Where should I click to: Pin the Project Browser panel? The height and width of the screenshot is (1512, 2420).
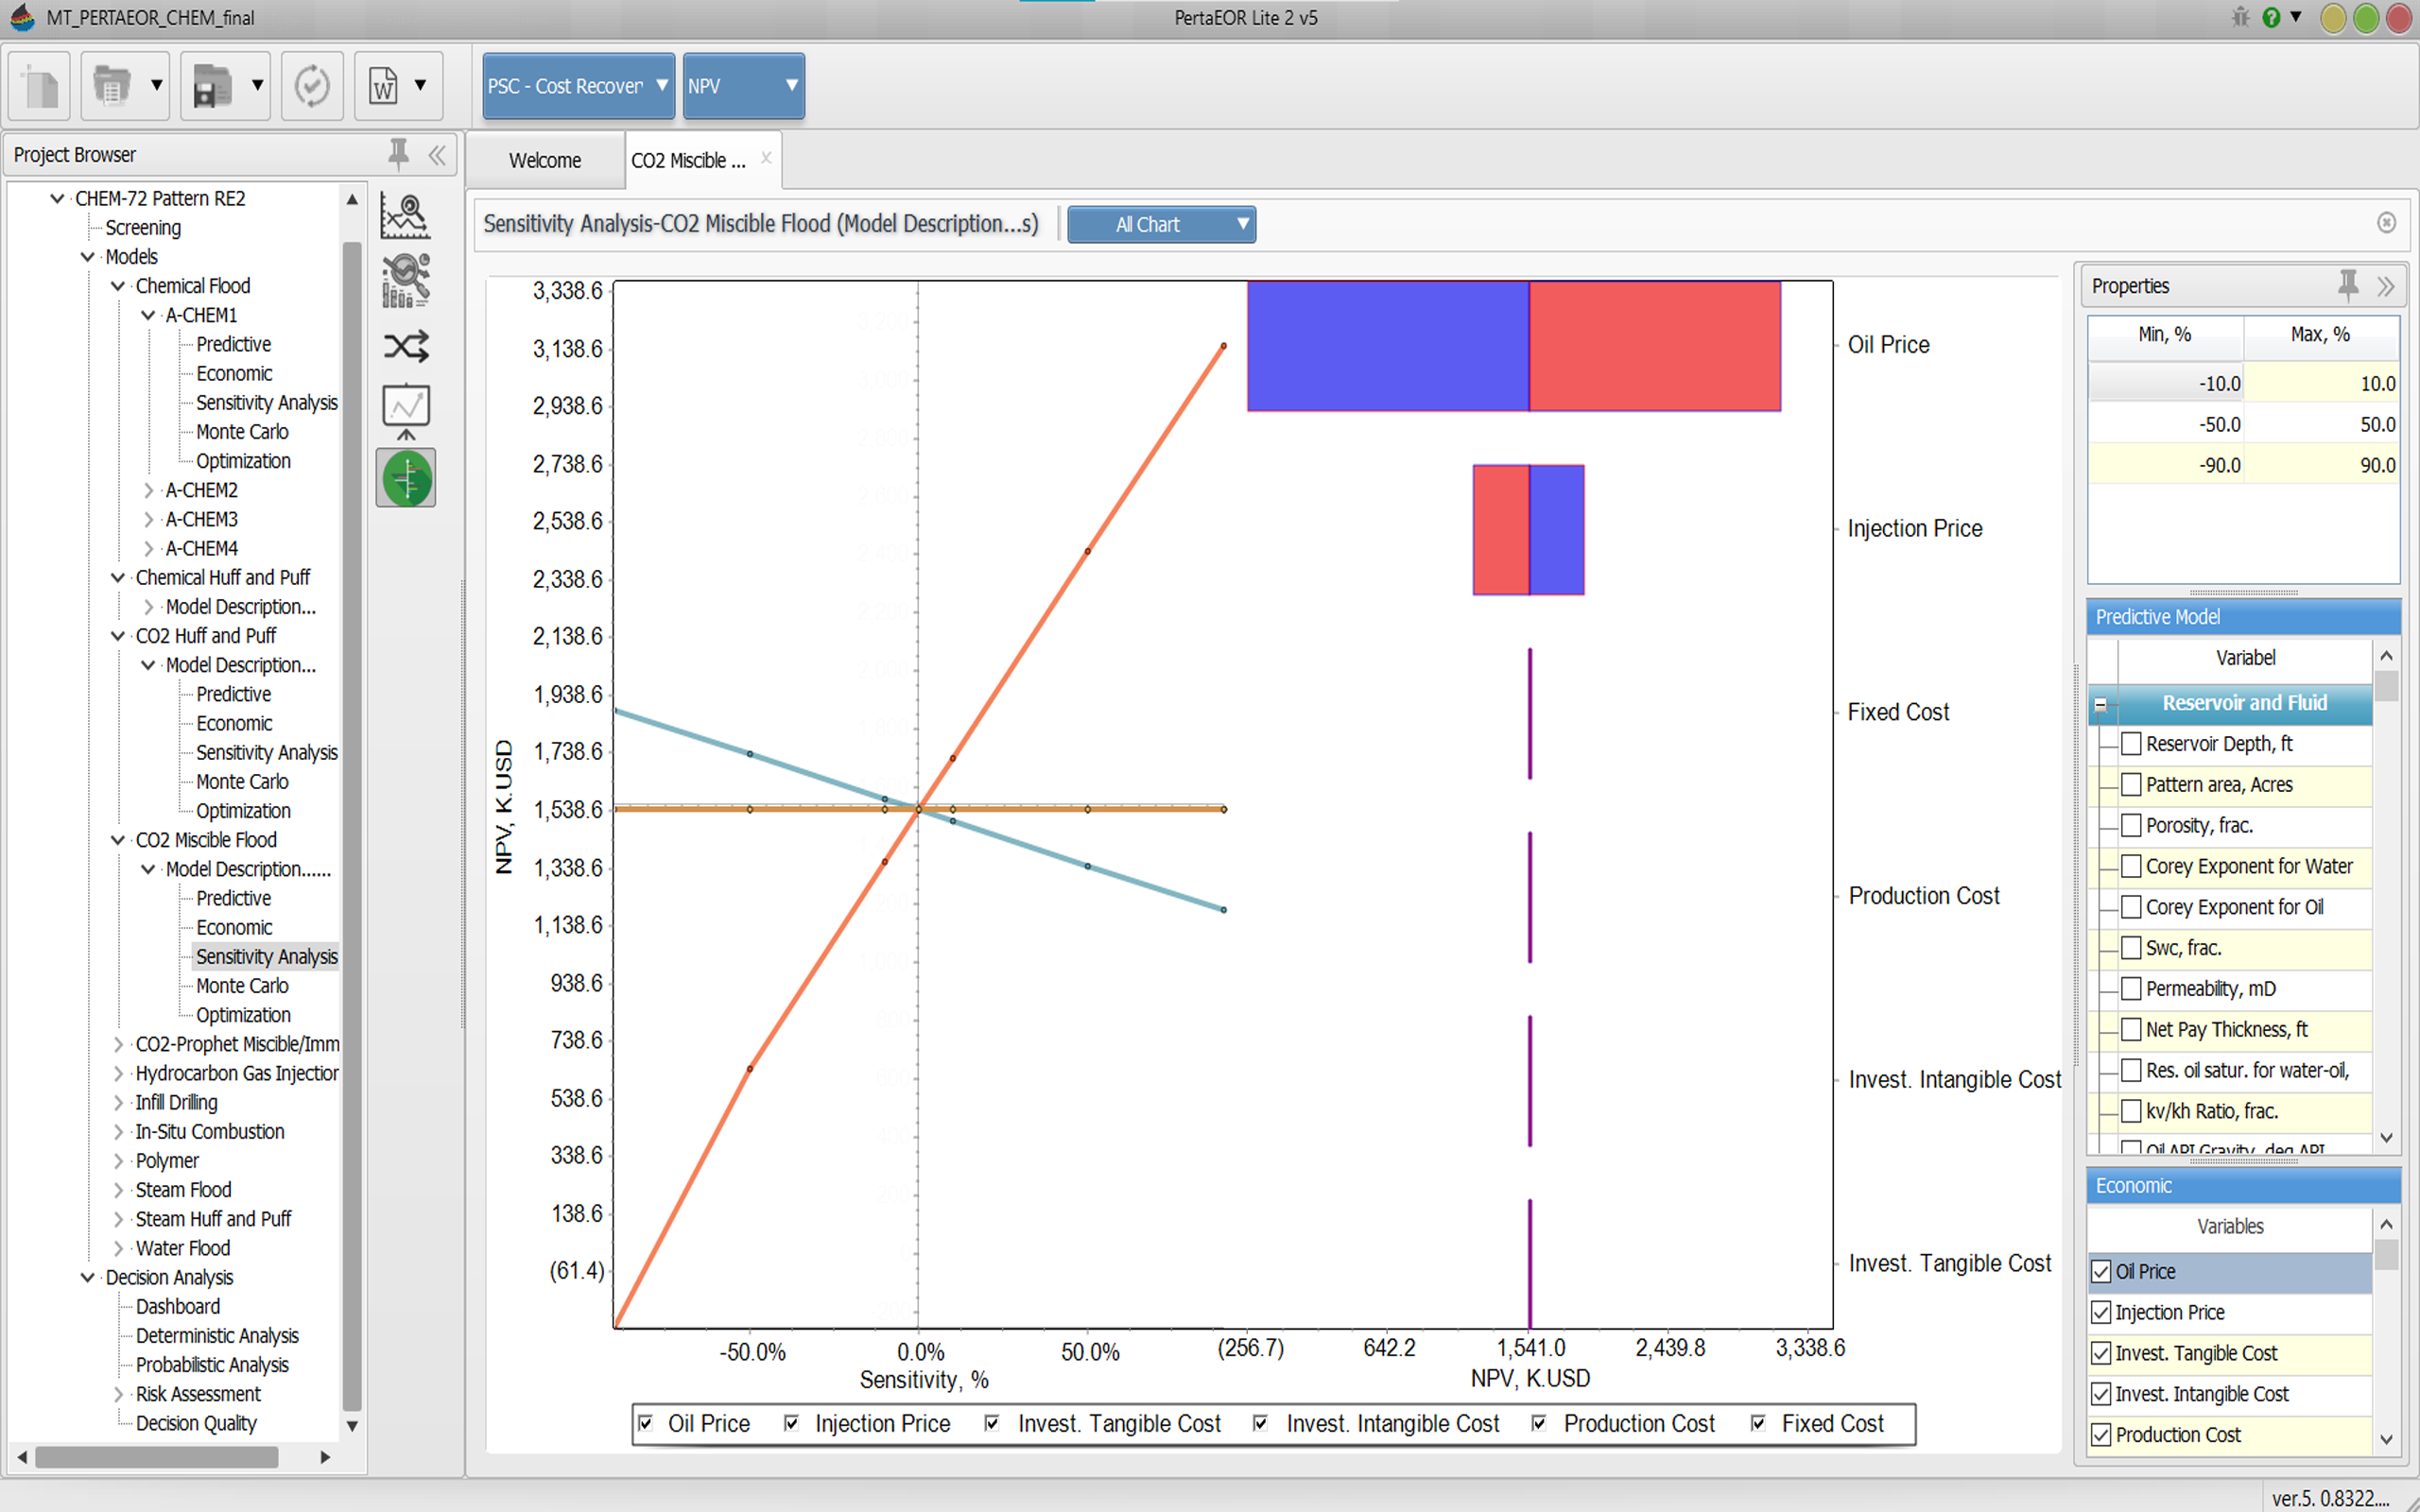398,154
